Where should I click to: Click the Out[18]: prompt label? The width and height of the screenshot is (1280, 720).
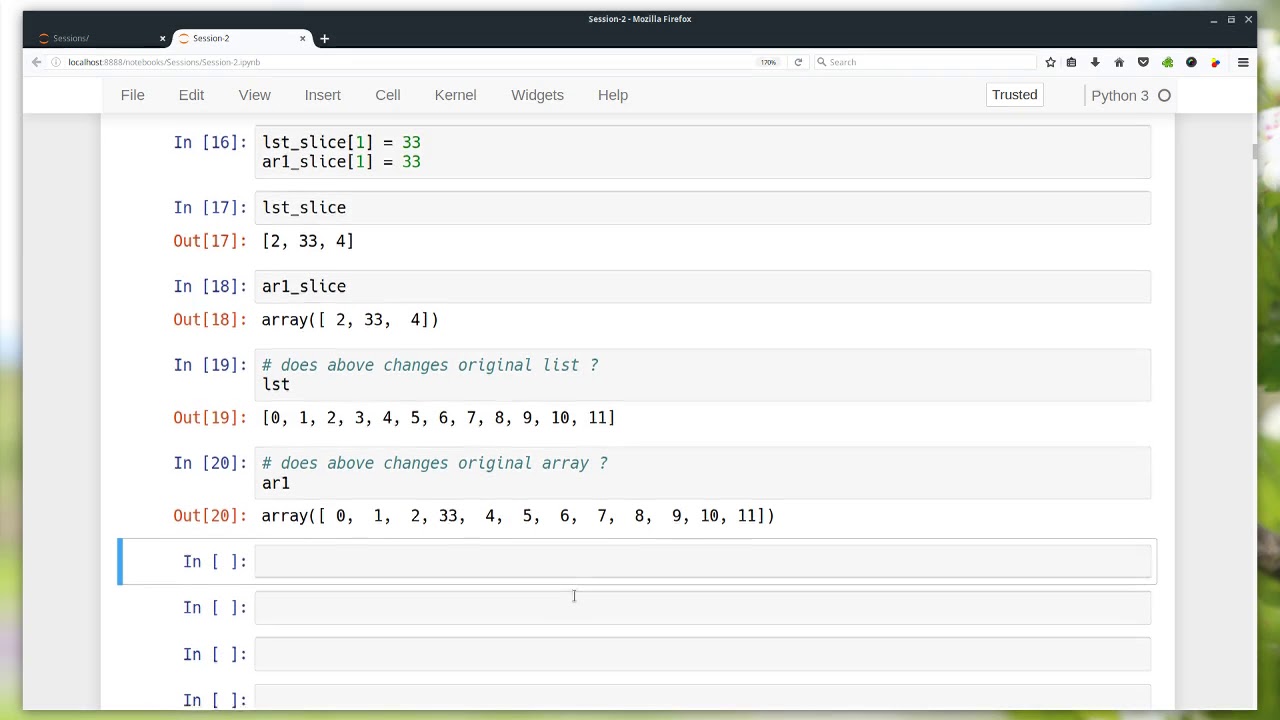pos(210,320)
